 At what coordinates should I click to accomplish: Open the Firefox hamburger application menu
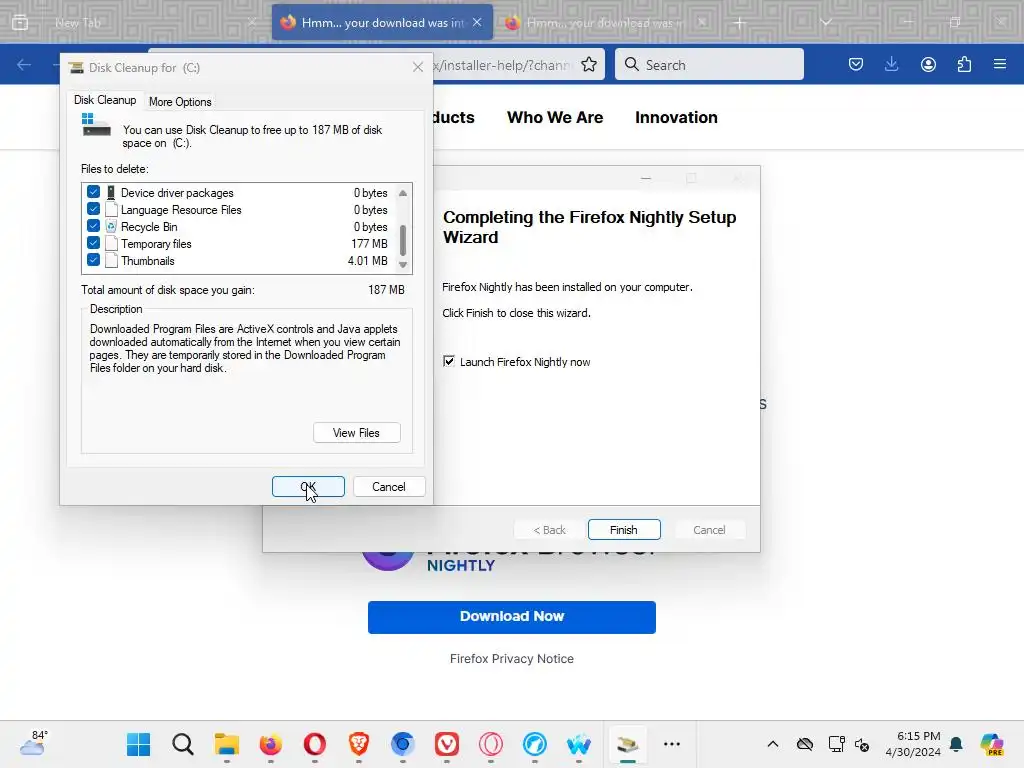click(1000, 65)
